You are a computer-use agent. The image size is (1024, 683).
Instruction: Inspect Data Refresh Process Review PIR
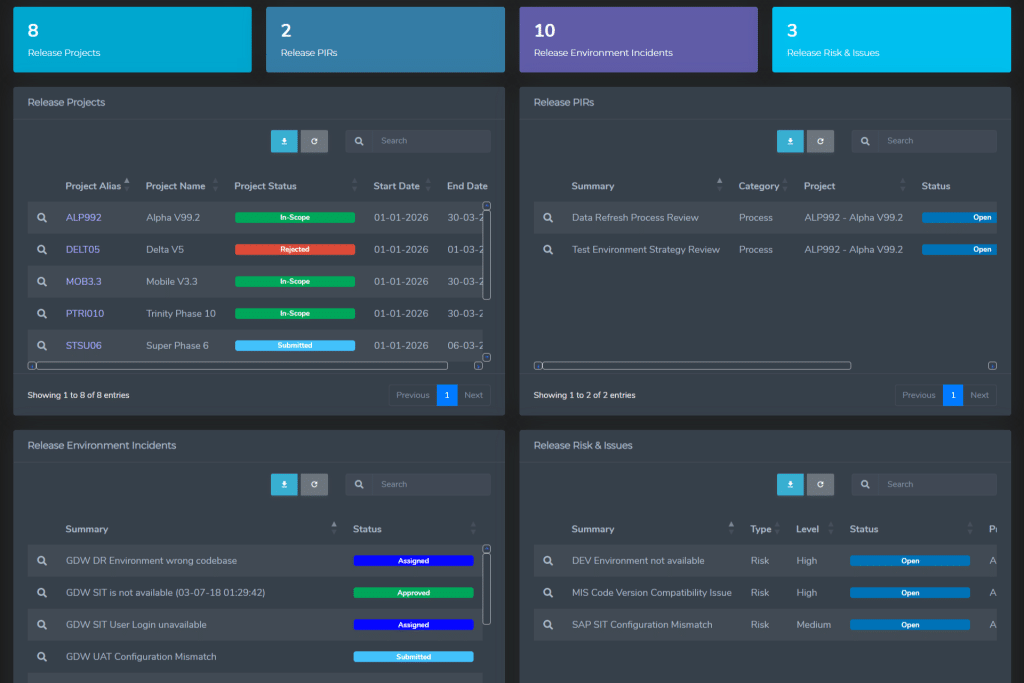point(547,217)
